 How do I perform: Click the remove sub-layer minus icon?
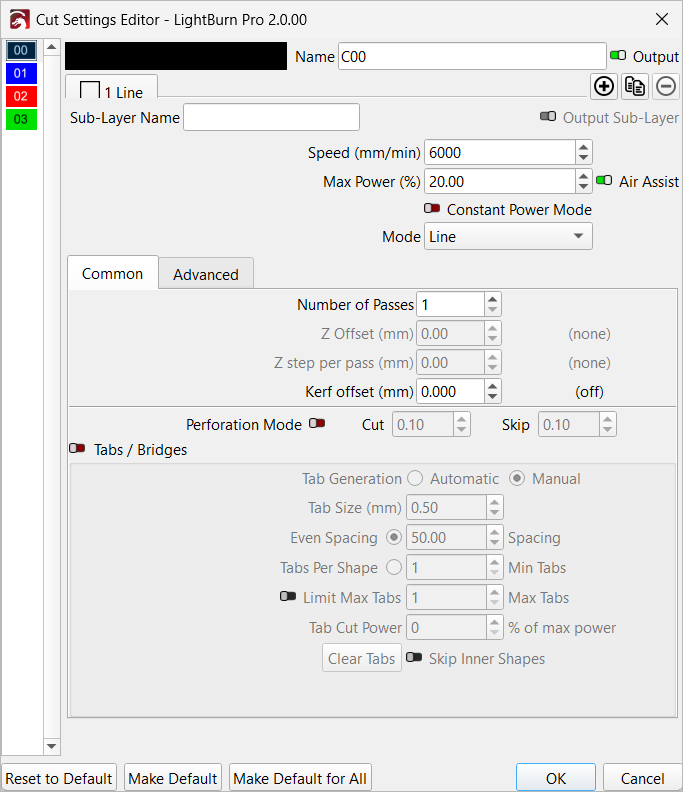click(666, 86)
